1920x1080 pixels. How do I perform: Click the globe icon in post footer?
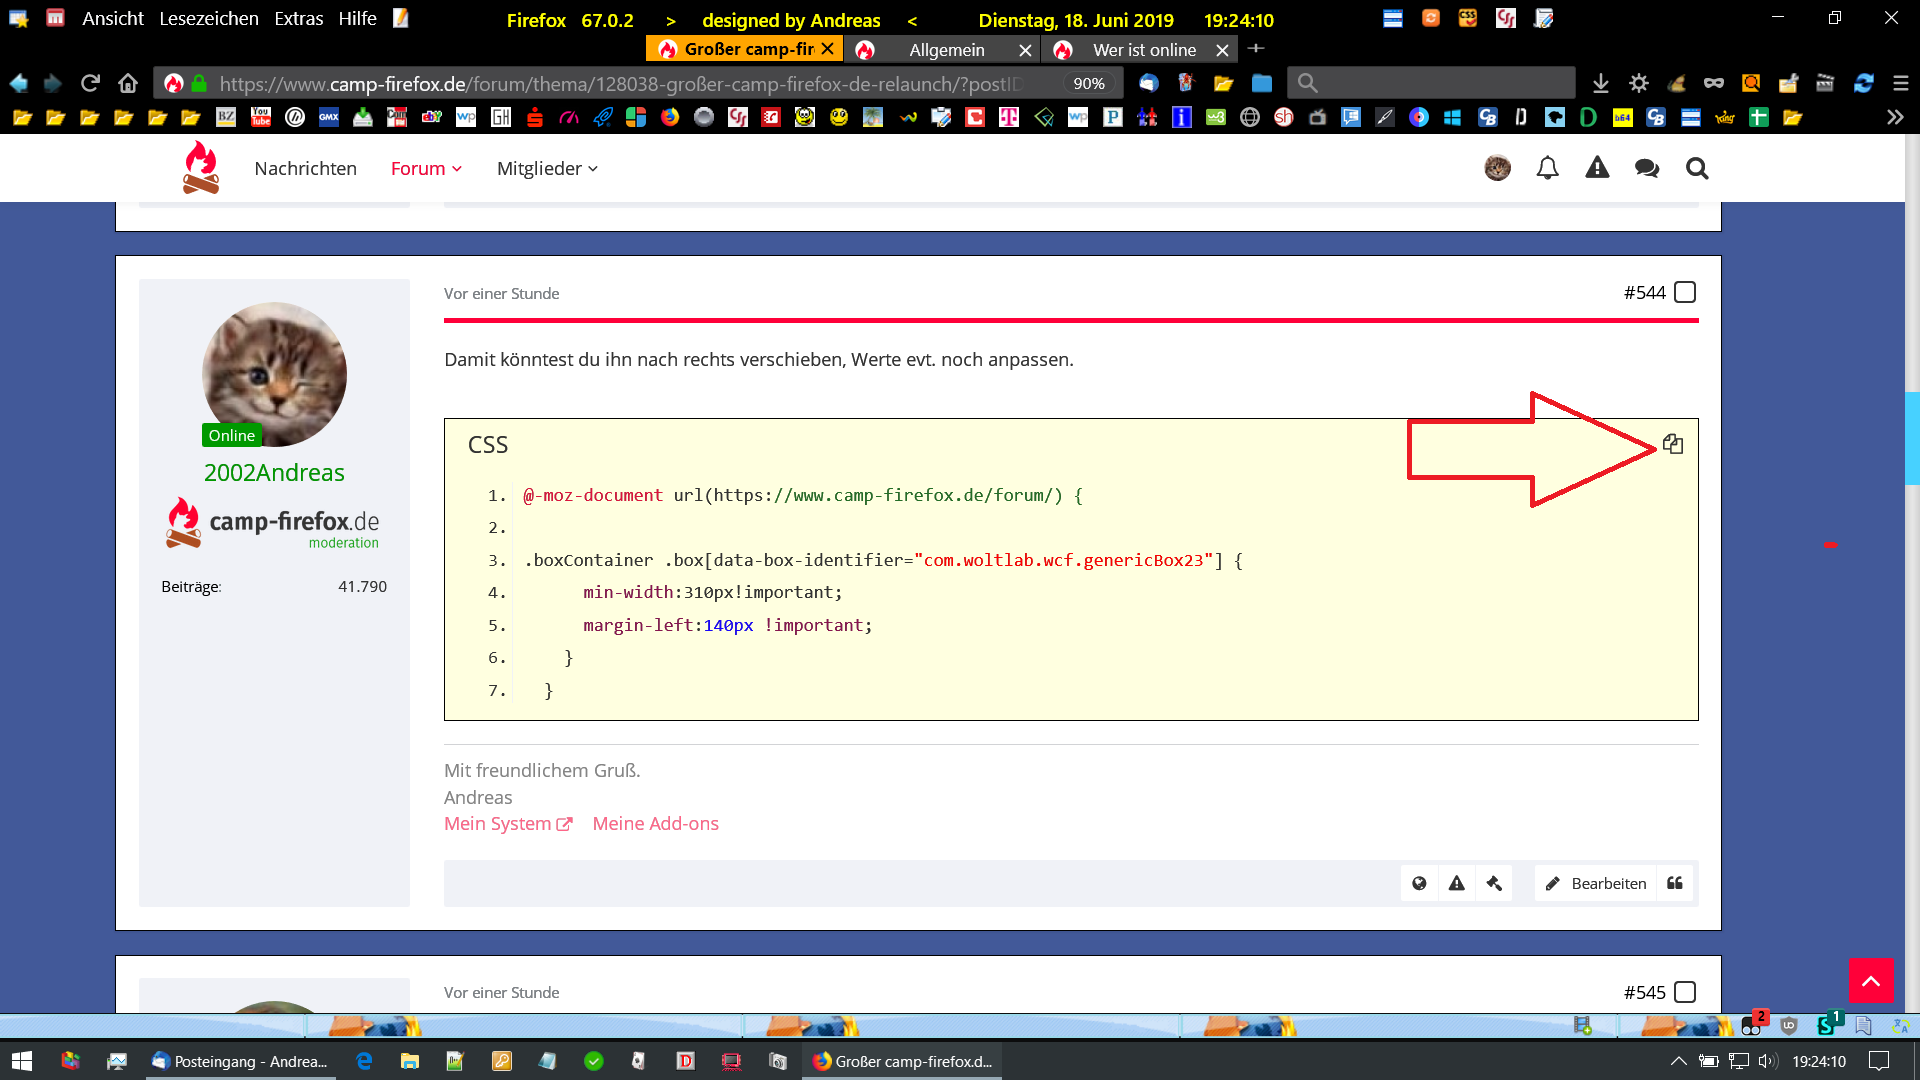coord(1419,883)
